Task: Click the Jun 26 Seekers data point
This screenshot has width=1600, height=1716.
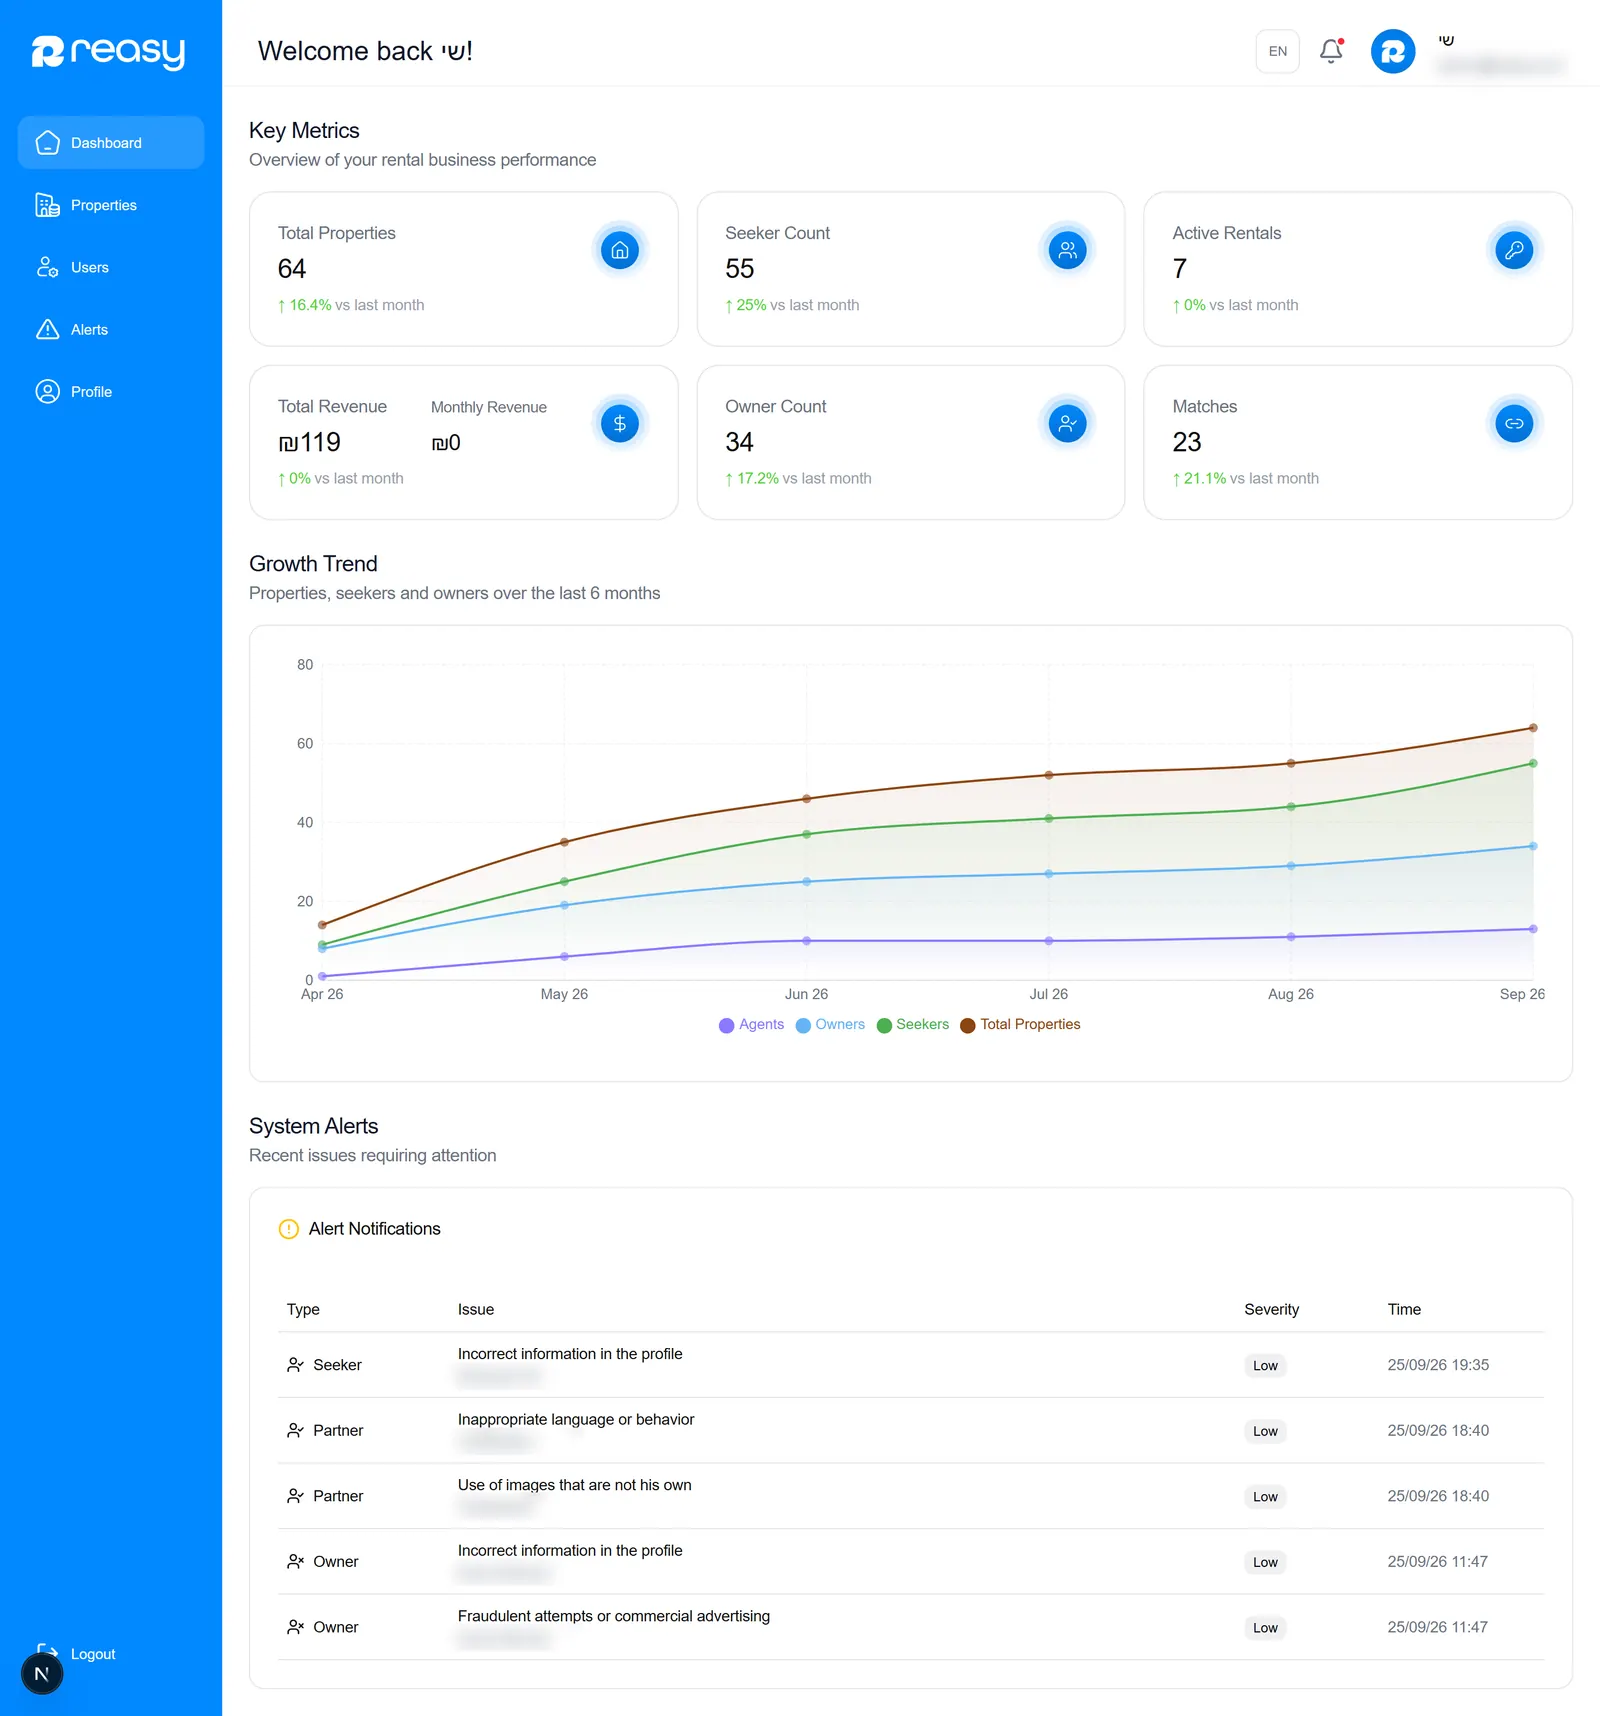Action: tap(807, 834)
